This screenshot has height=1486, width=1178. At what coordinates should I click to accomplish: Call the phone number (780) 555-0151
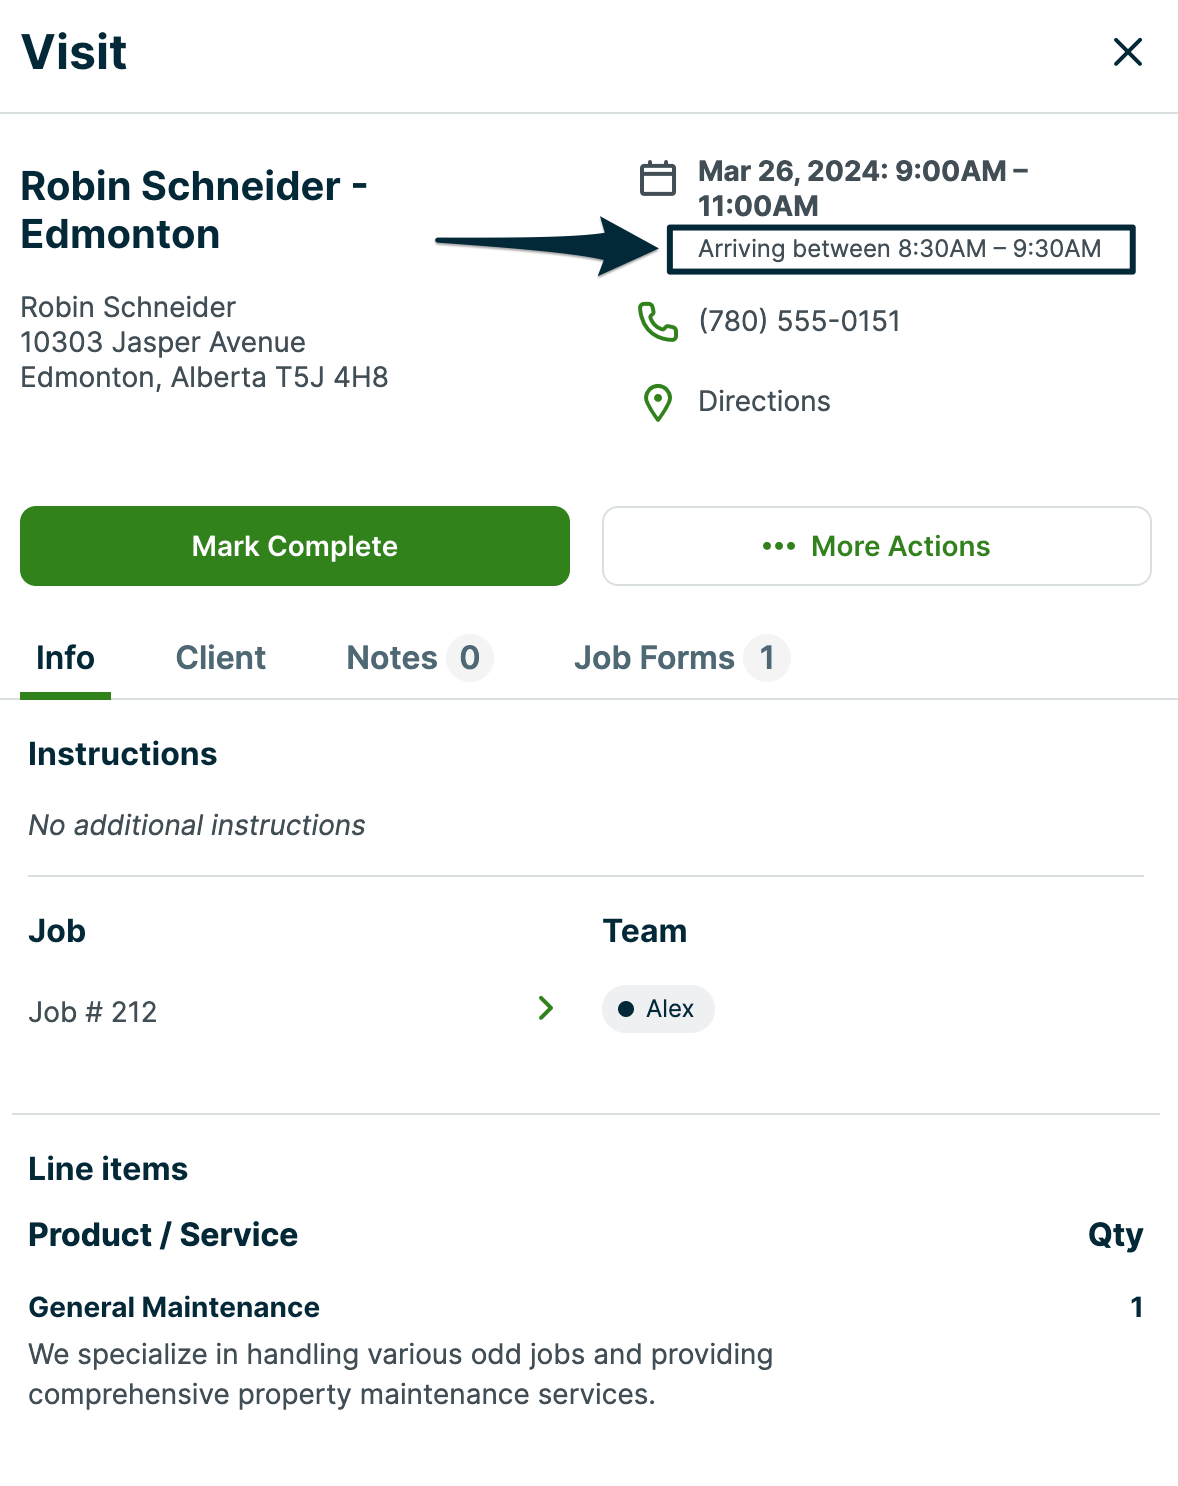point(799,321)
